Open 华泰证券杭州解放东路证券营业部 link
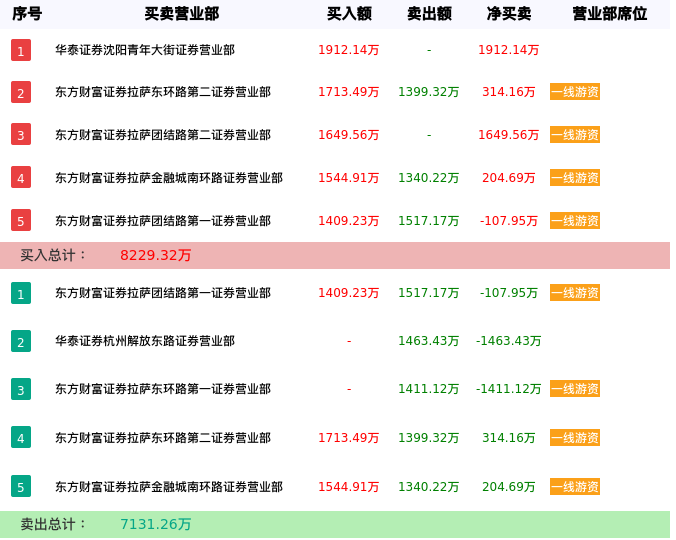 [x=145, y=341]
